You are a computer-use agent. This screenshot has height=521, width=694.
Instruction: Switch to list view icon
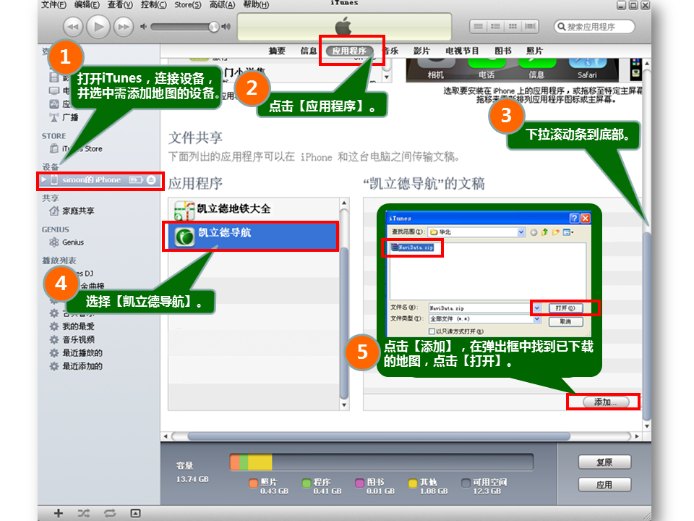[x=478, y=27]
